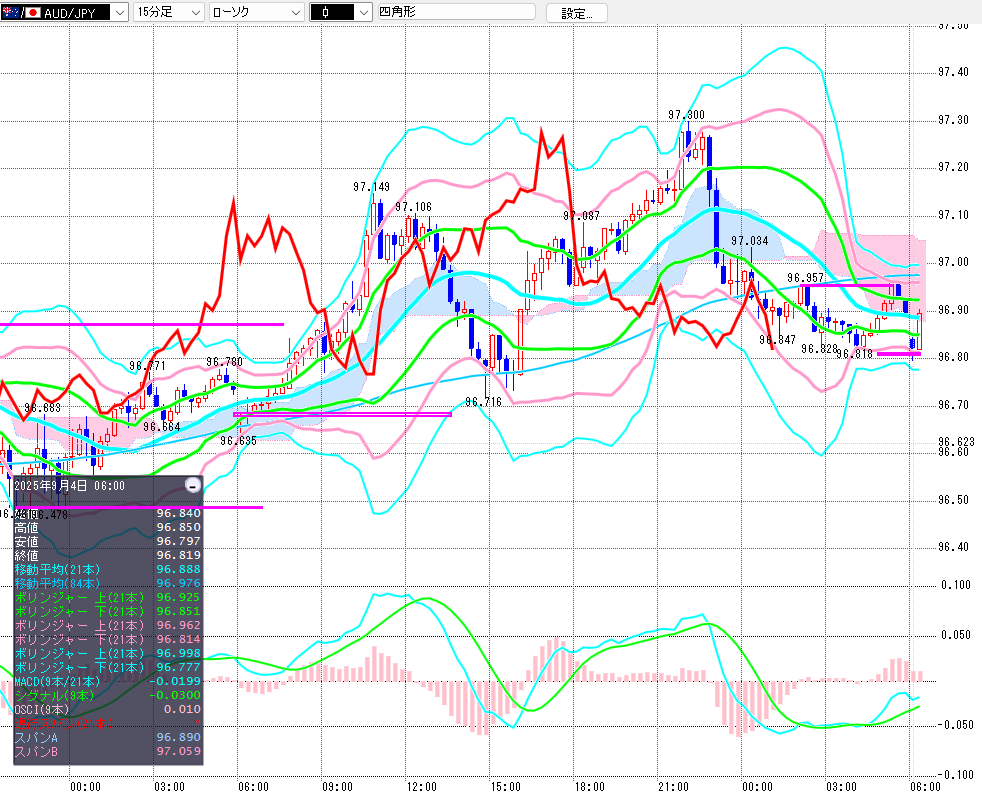This screenshot has height=796, width=982.
Task: Click the Bollinger lower value 96.814
Action: 178,639
